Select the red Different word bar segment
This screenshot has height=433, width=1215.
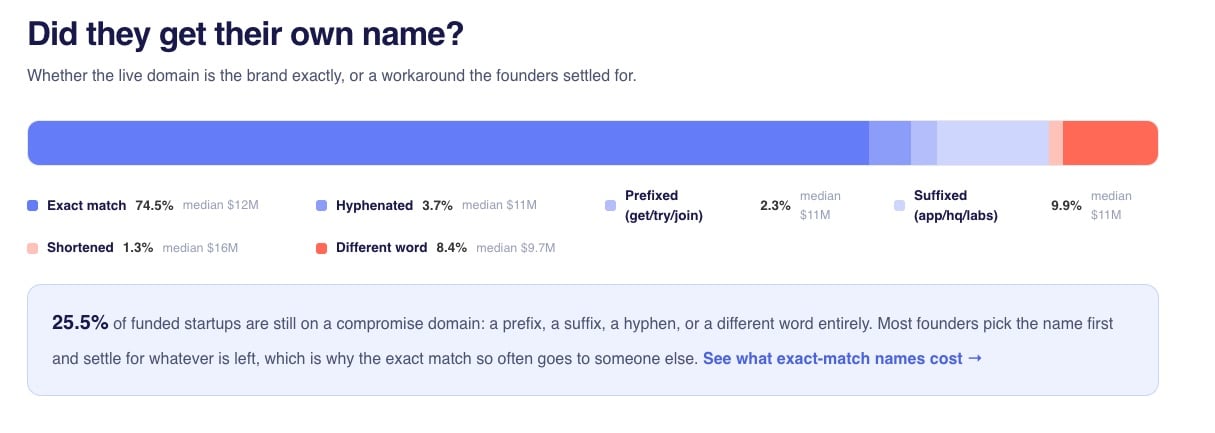(1110, 143)
